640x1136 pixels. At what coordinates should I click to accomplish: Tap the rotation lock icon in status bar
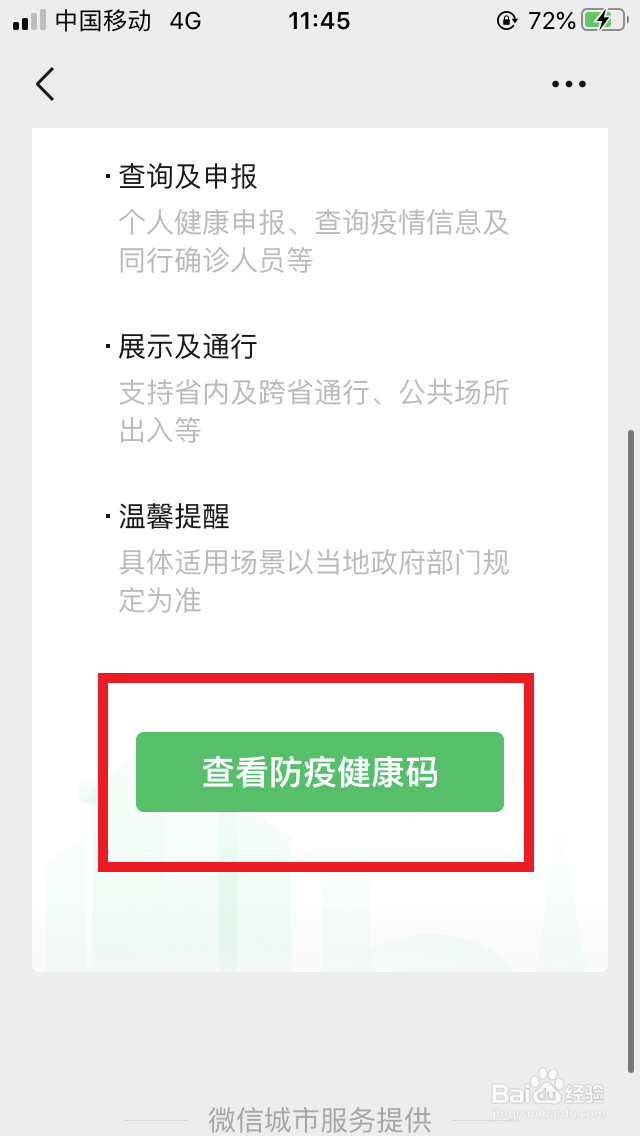[x=507, y=21]
